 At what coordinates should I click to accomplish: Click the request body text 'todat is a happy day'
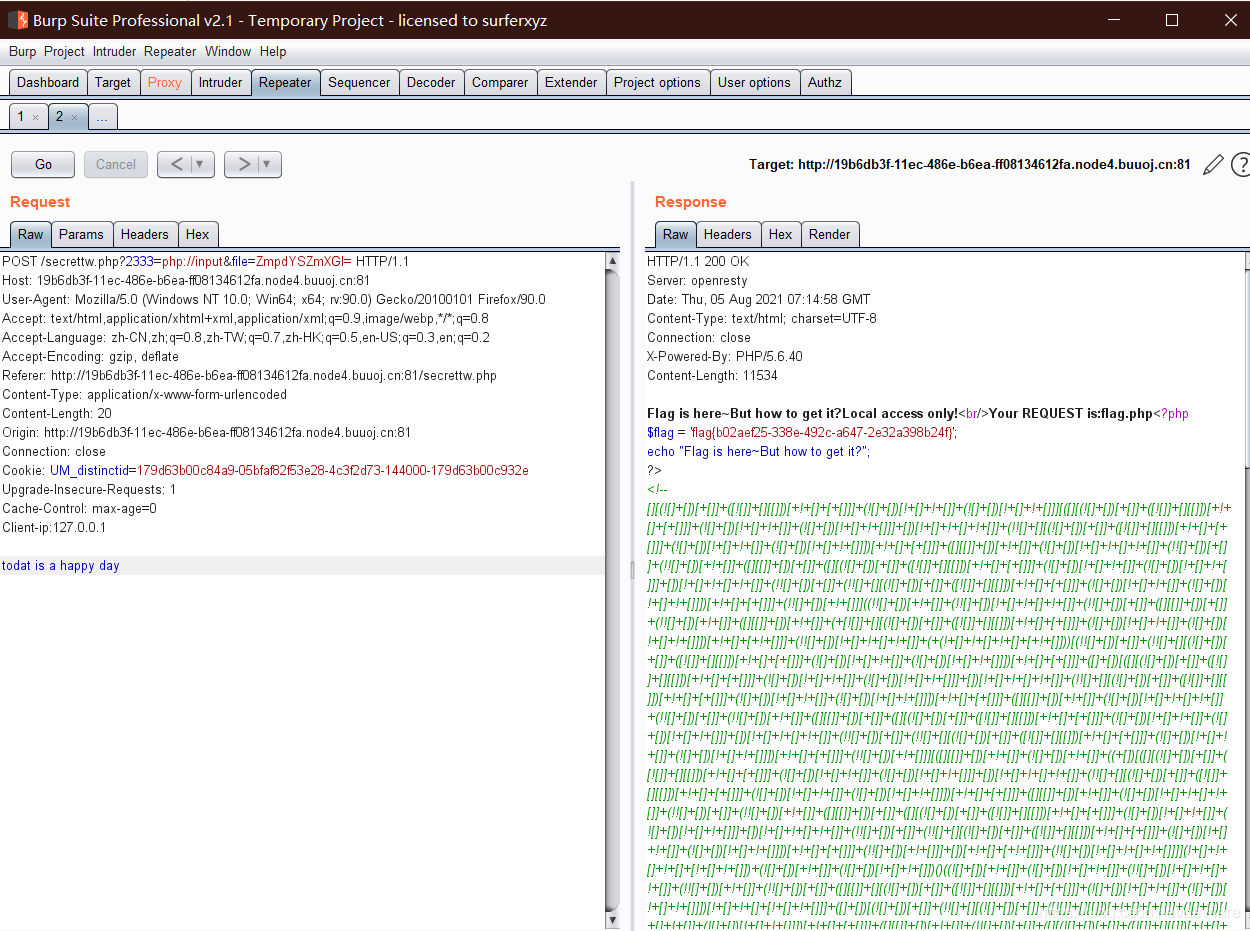60,566
